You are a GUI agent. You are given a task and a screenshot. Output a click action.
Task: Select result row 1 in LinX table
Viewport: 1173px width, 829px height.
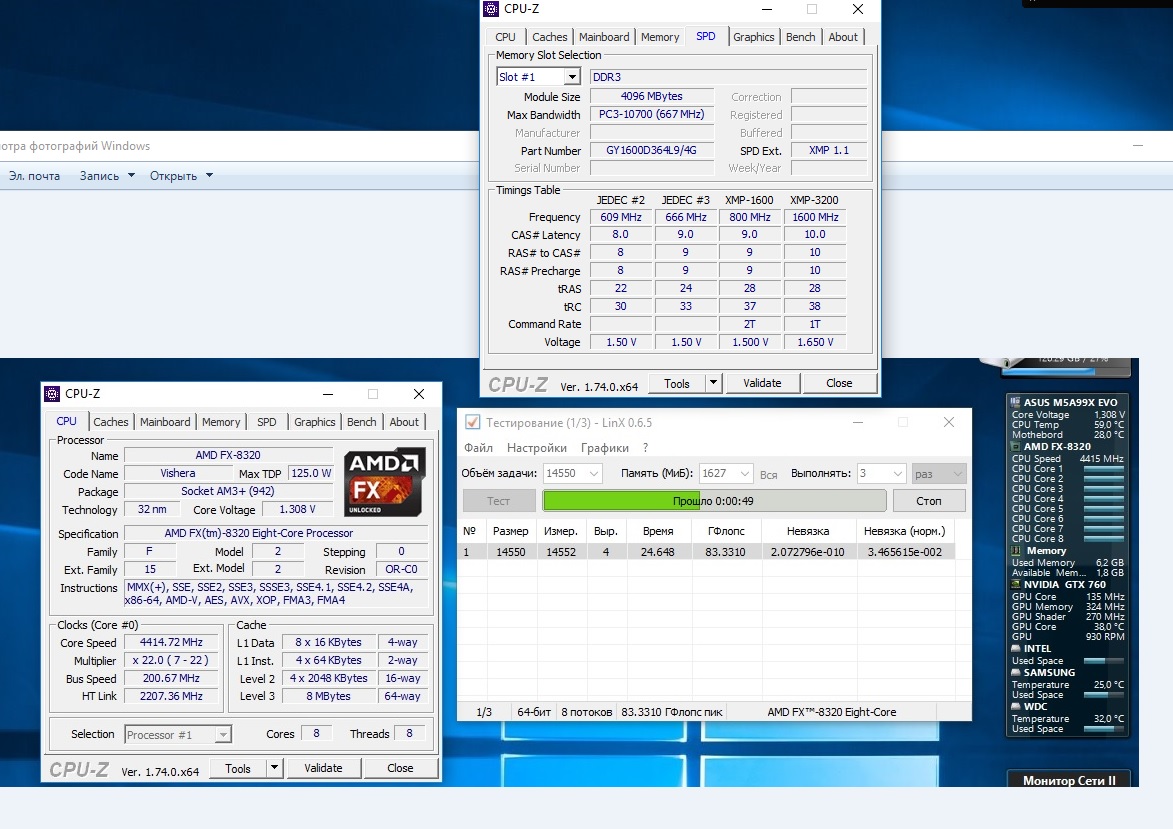pyautogui.click(x=705, y=551)
